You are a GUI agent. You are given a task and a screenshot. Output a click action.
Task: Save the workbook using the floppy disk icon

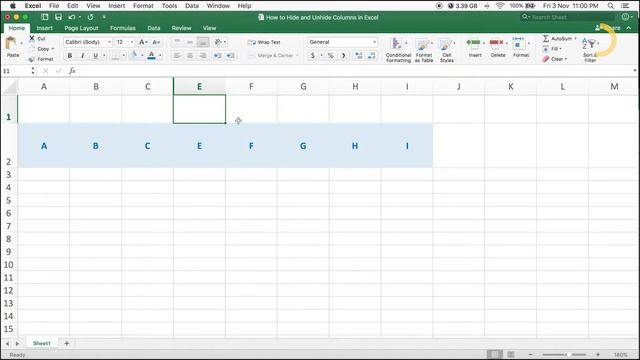tap(58, 17)
